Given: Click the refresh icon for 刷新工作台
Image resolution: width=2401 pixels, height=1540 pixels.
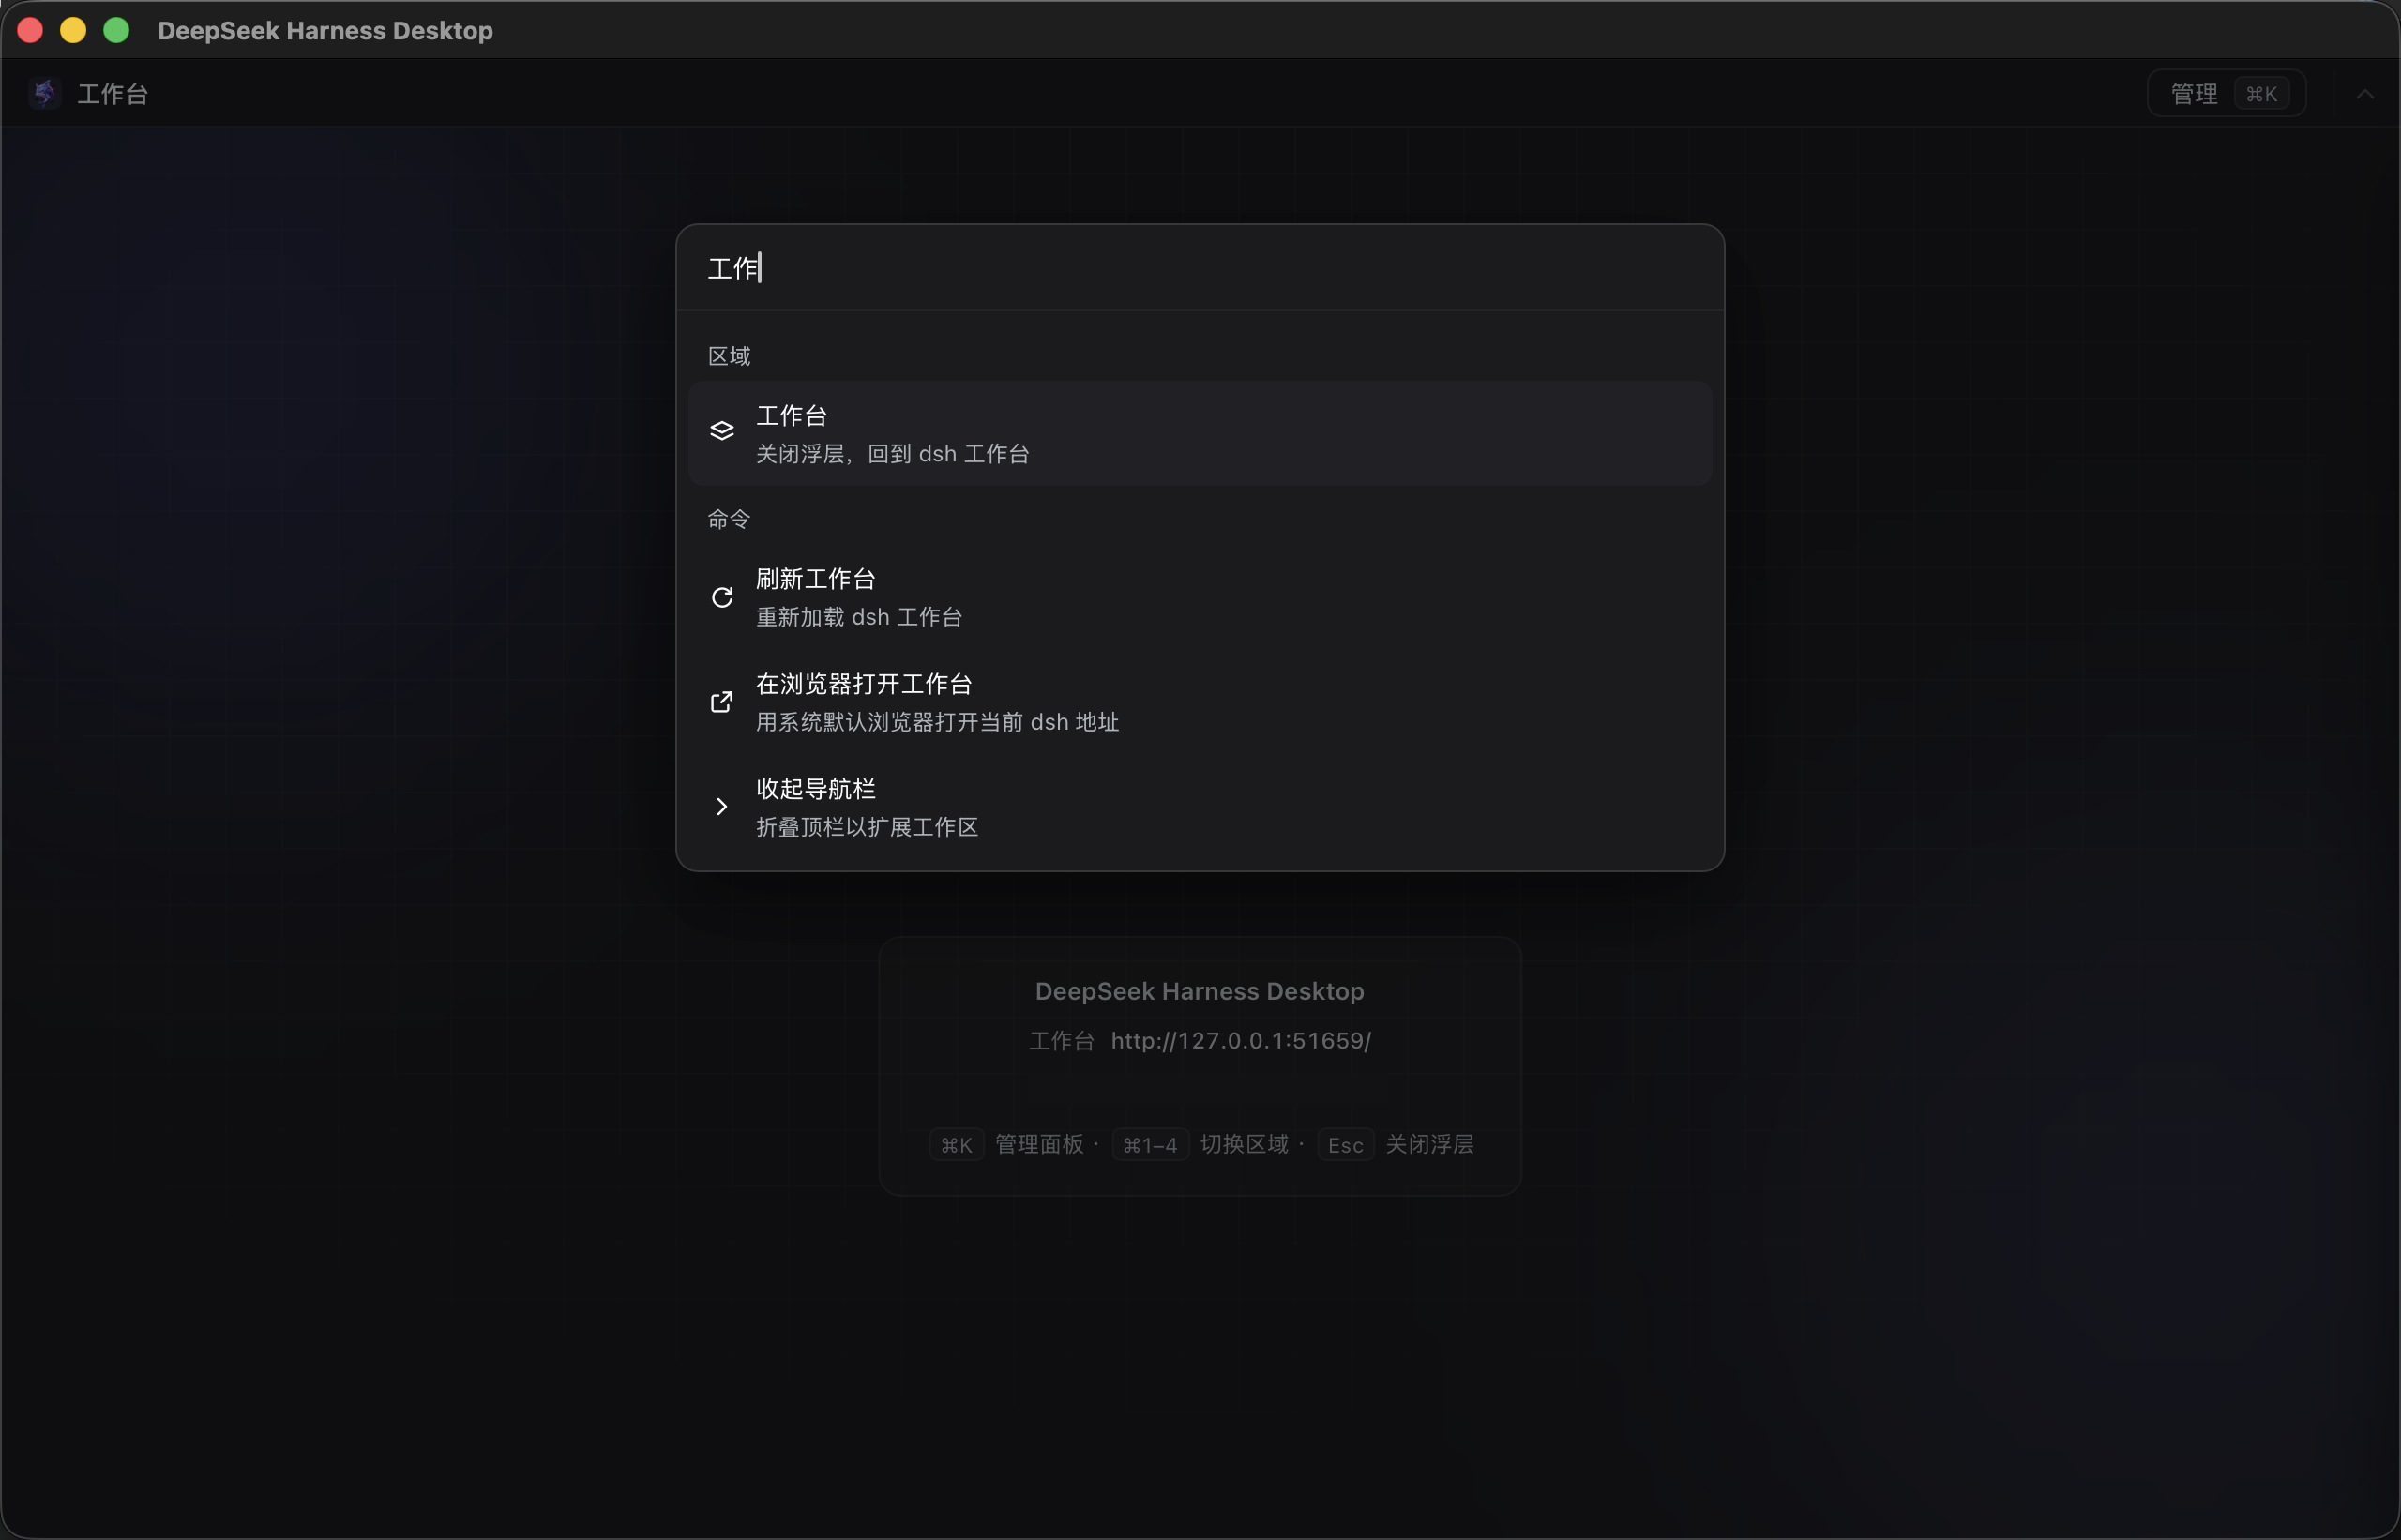Looking at the screenshot, I should pyautogui.click(x=722, y=597).
